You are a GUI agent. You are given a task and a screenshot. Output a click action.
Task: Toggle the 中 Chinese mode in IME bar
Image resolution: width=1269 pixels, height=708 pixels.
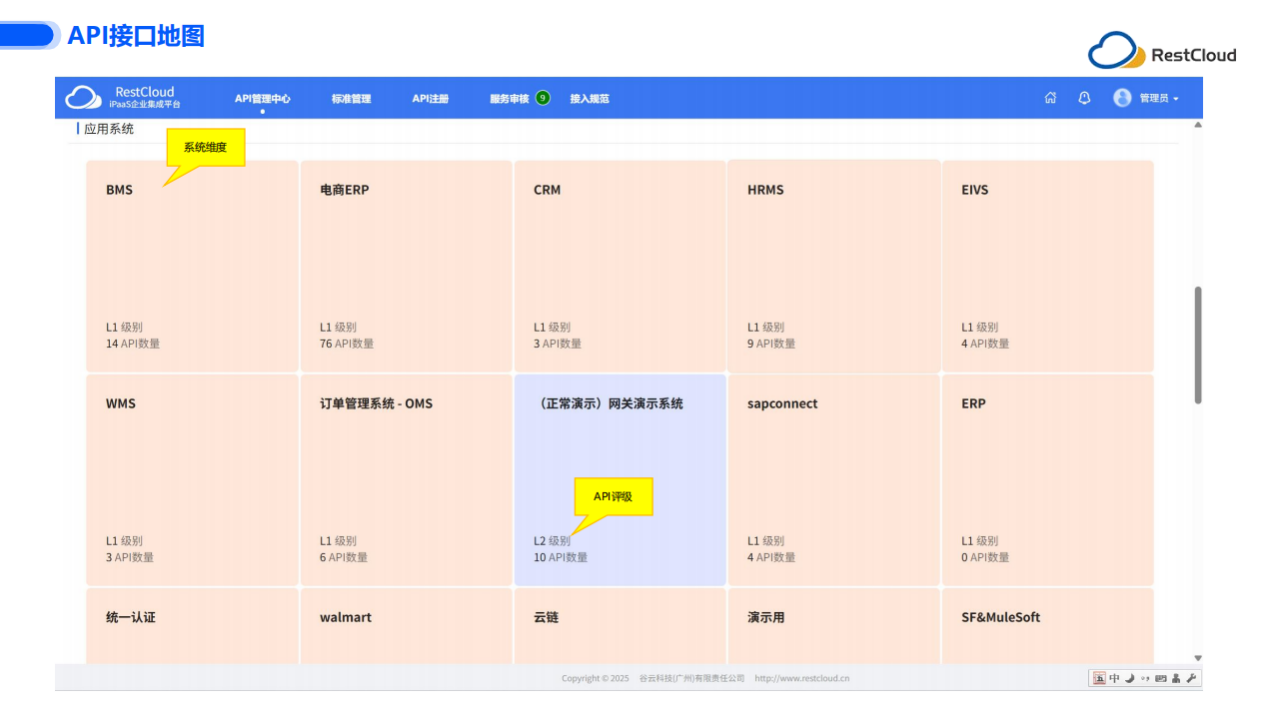click(x=1115, y=678)
